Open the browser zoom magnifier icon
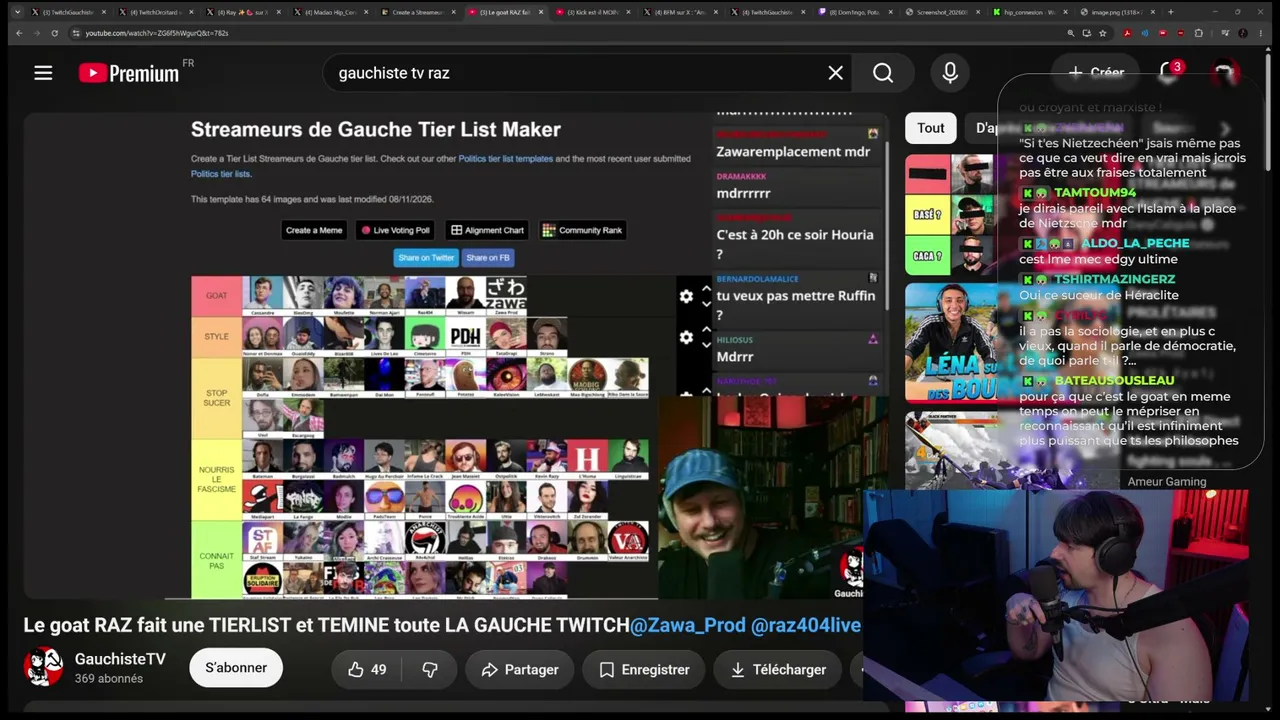 [x=1071, y=33]
